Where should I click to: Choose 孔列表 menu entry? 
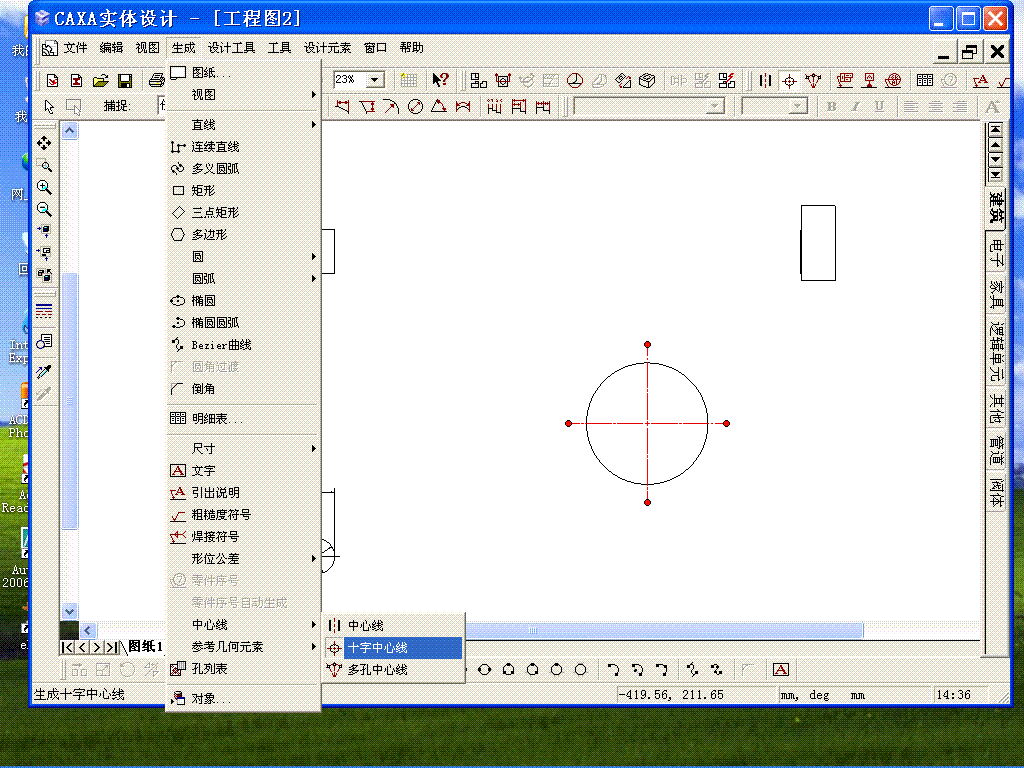243,669
